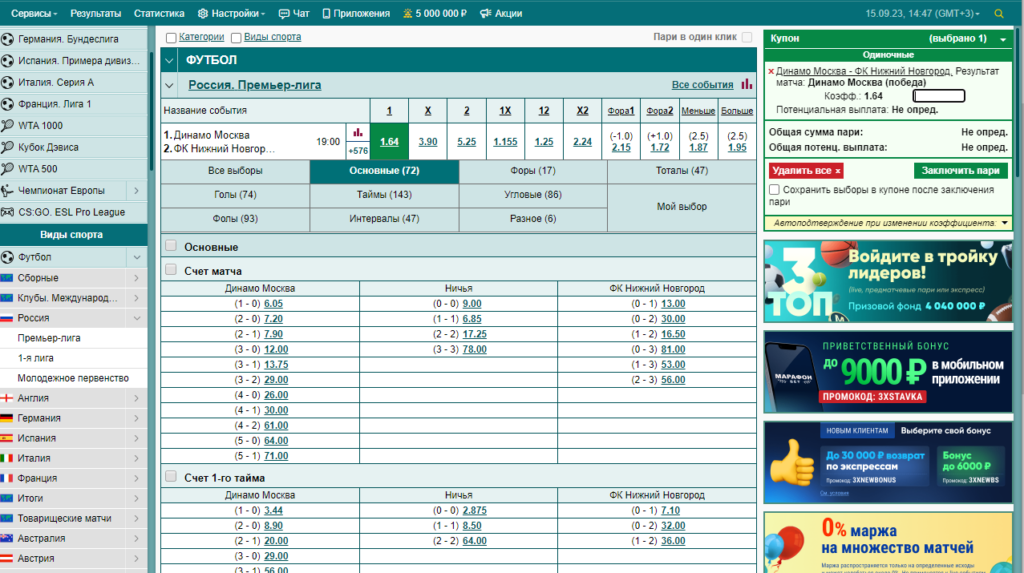Open date and timezone dropdown
The image size is (1024, 573).
click(x=923, y=13)
